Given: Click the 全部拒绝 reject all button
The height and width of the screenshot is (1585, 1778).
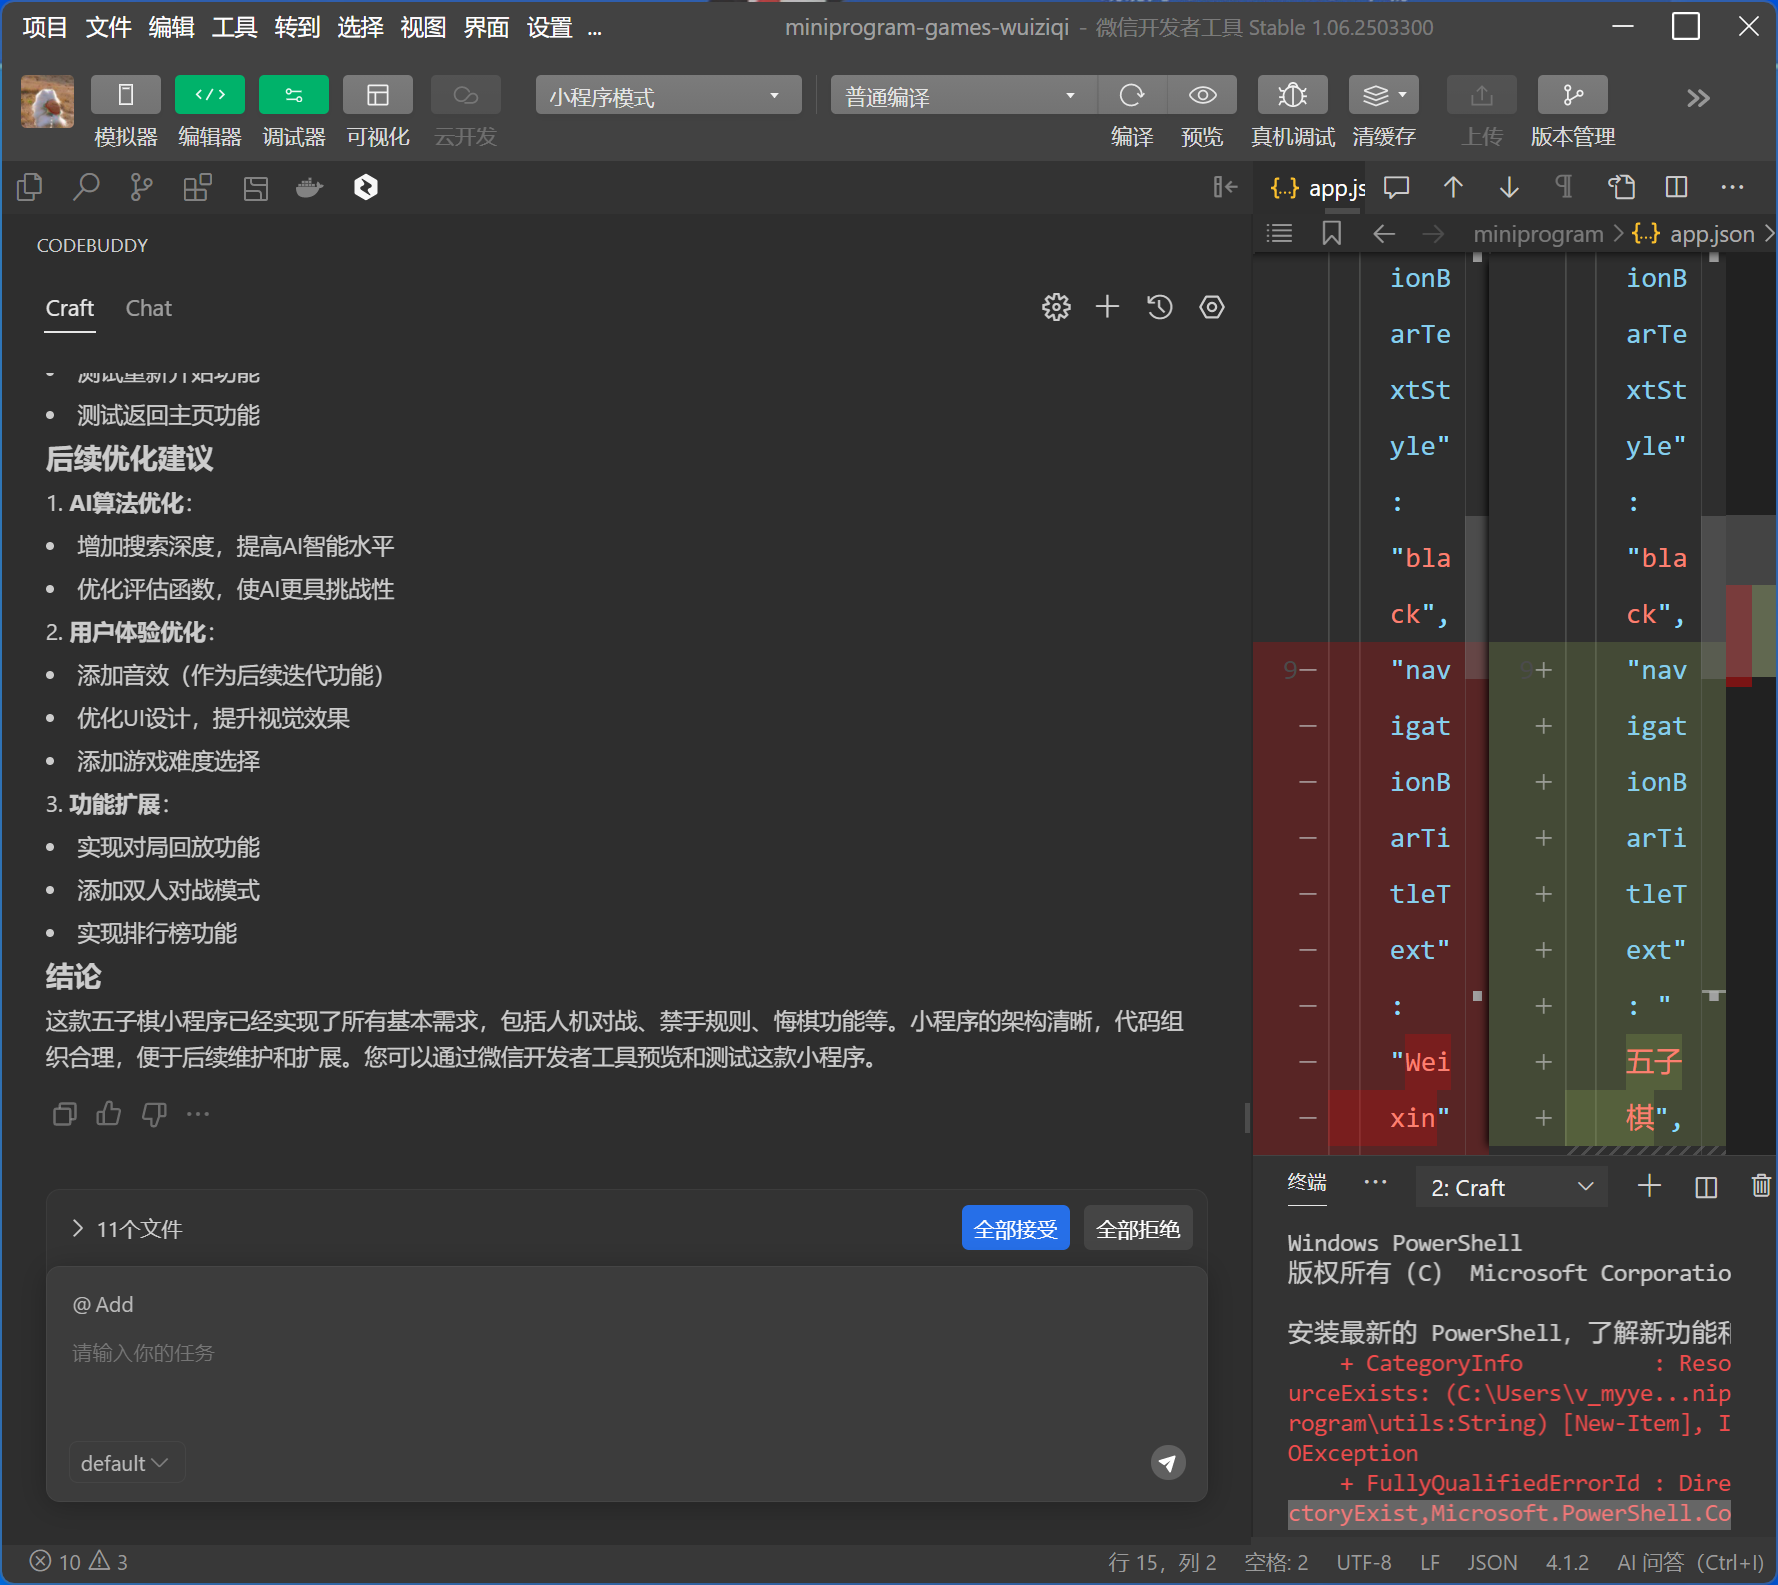Looking at the screenshot, I should [x=1138, y=1229].
